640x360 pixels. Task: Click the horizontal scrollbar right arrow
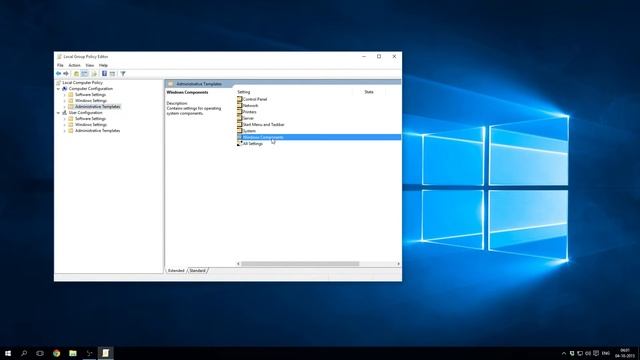(x=398, y=264)
